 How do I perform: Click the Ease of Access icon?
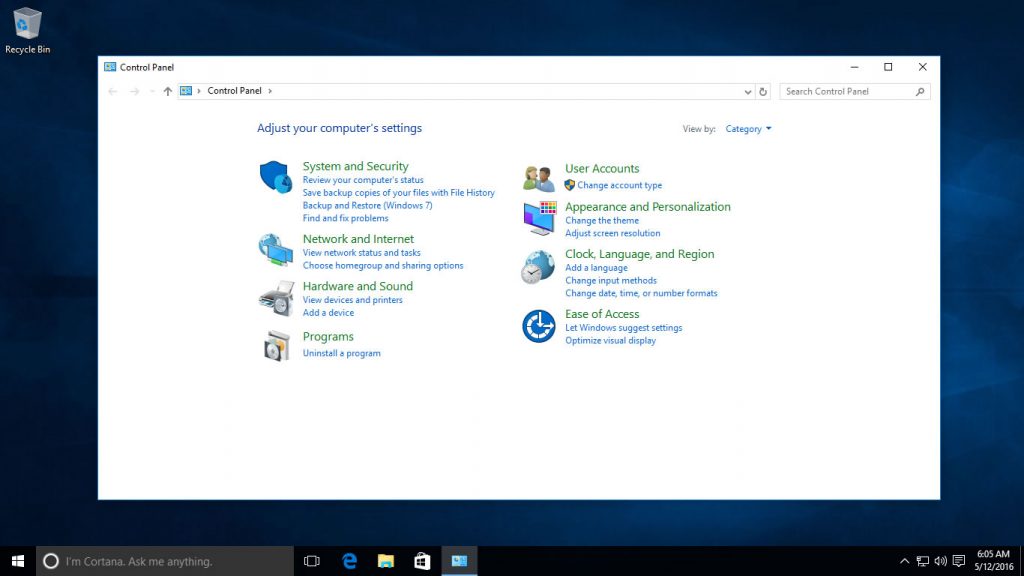pyautogui.click(x=538, y=325)
